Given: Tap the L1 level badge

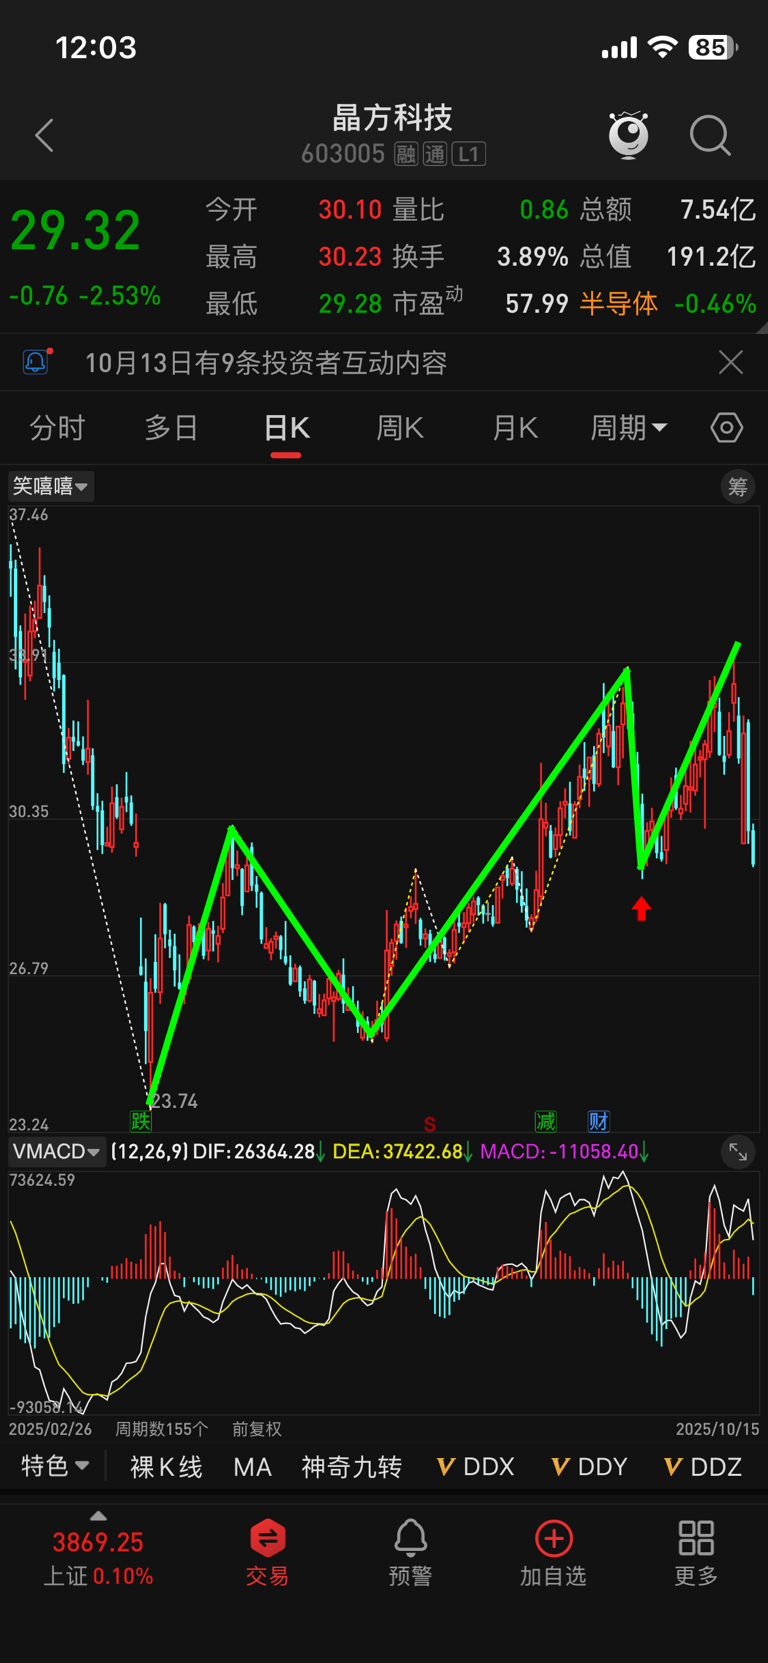Looking at the screenshot, I should tap(469, 154).
